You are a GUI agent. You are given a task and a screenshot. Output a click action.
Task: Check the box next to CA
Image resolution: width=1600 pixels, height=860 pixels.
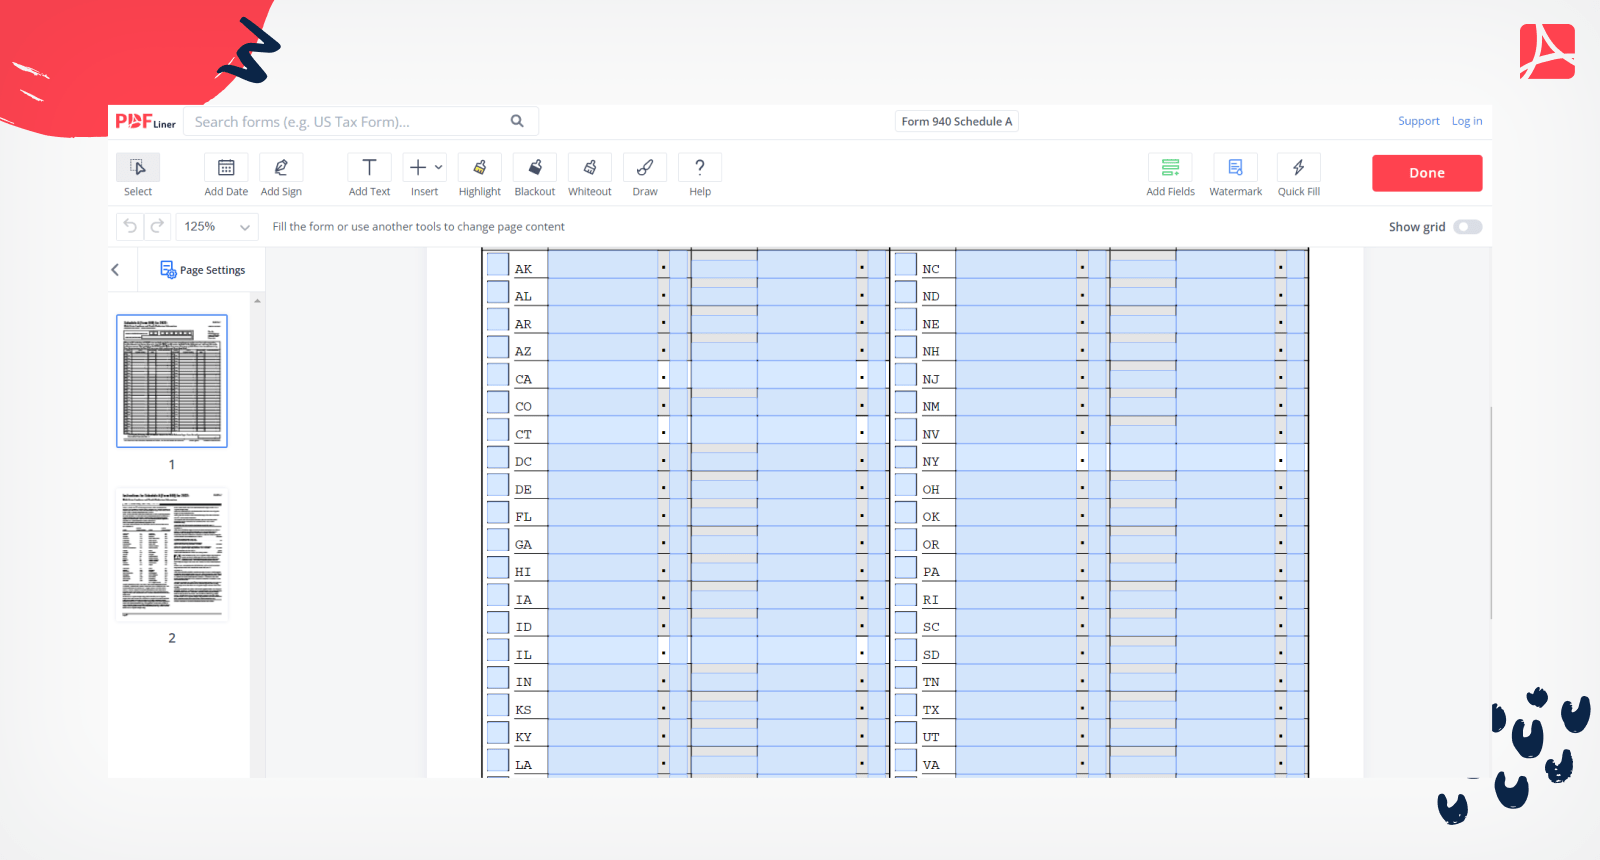click(498, 376)
